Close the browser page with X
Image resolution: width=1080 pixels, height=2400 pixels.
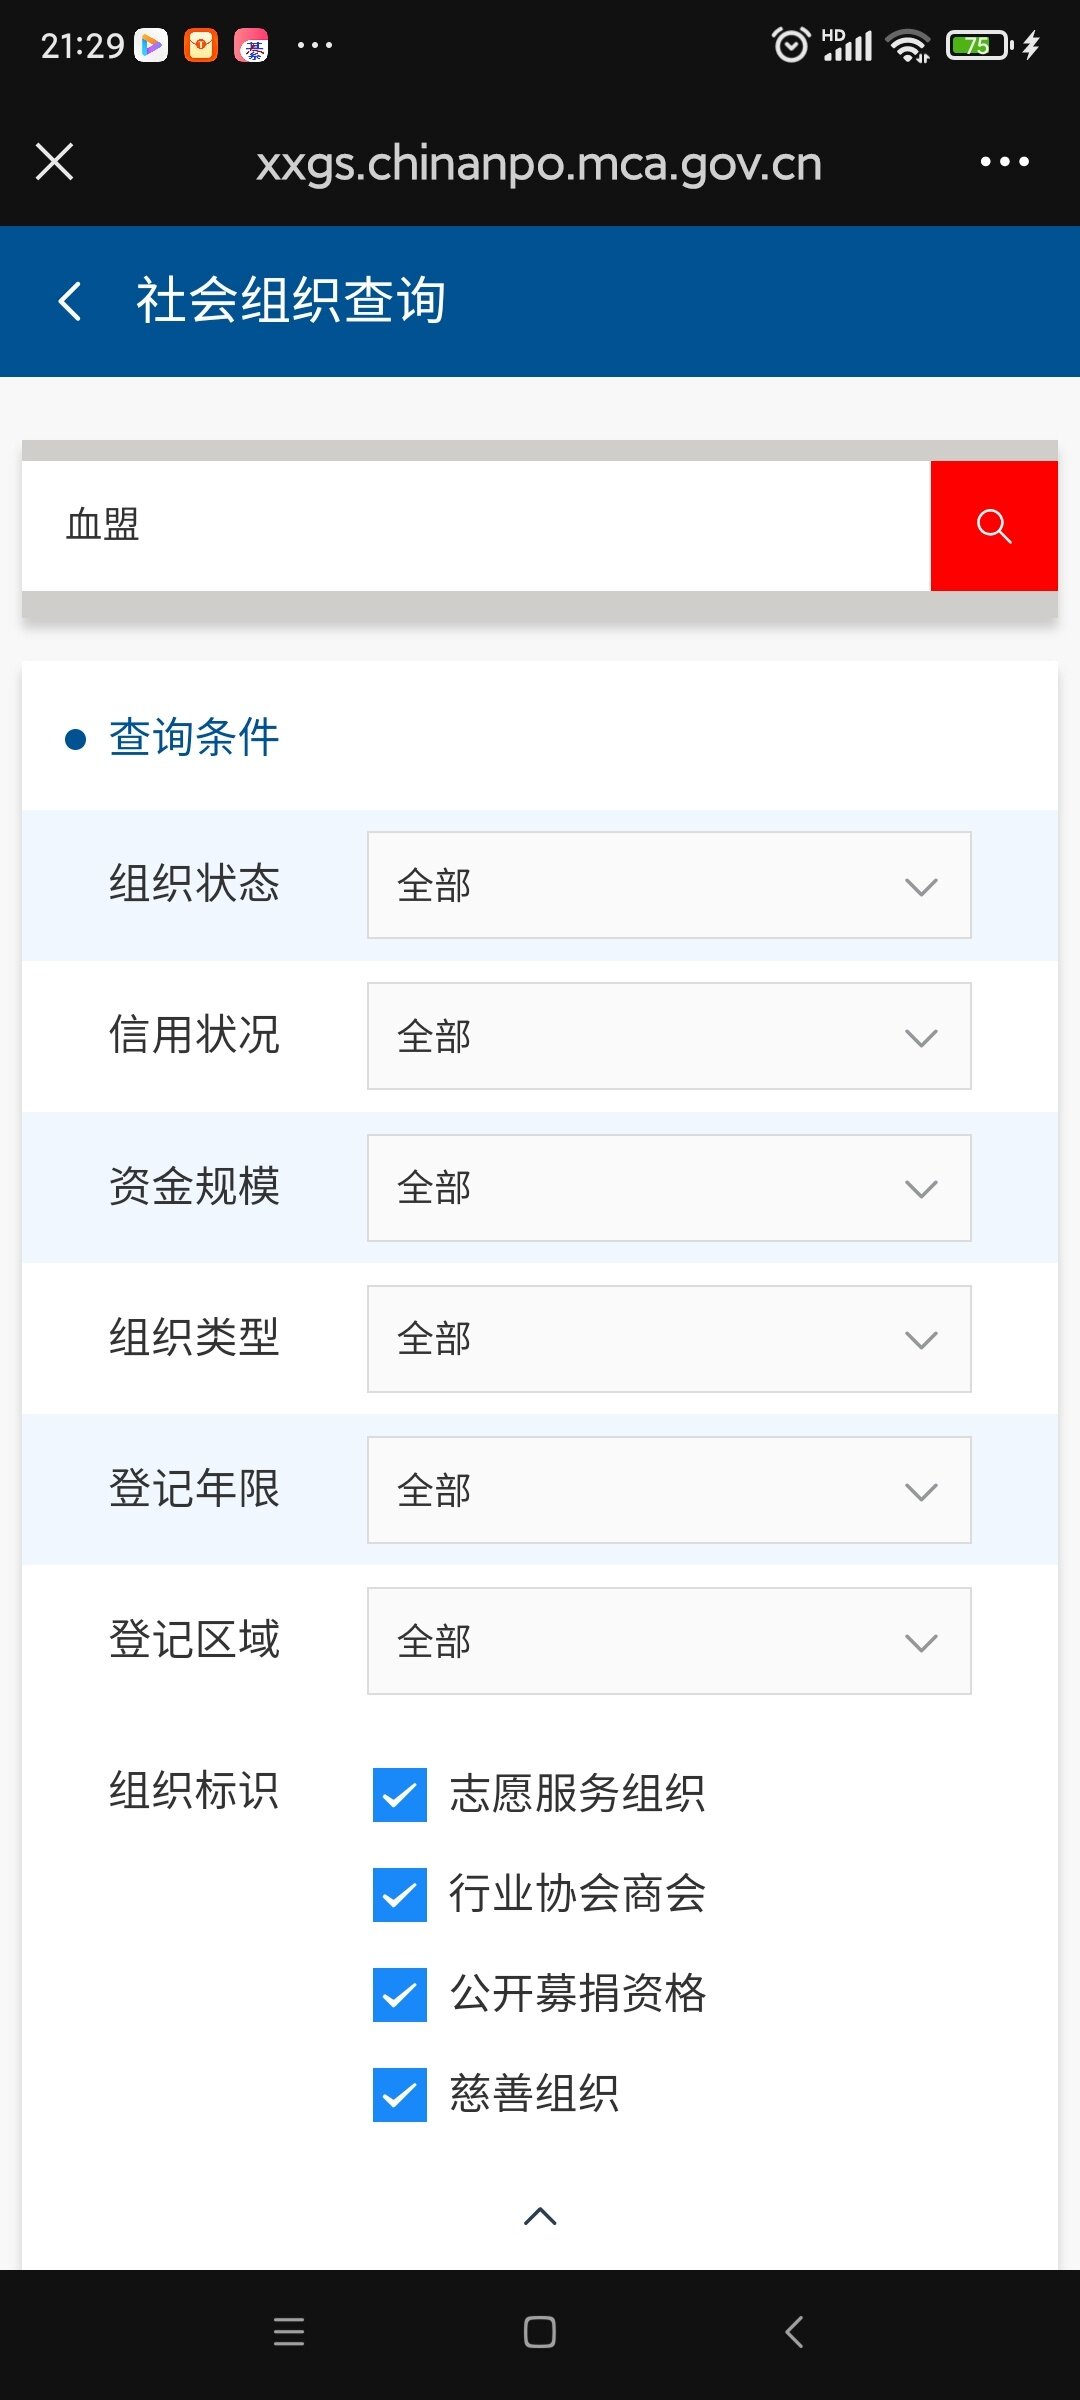[x=55, y=162]
